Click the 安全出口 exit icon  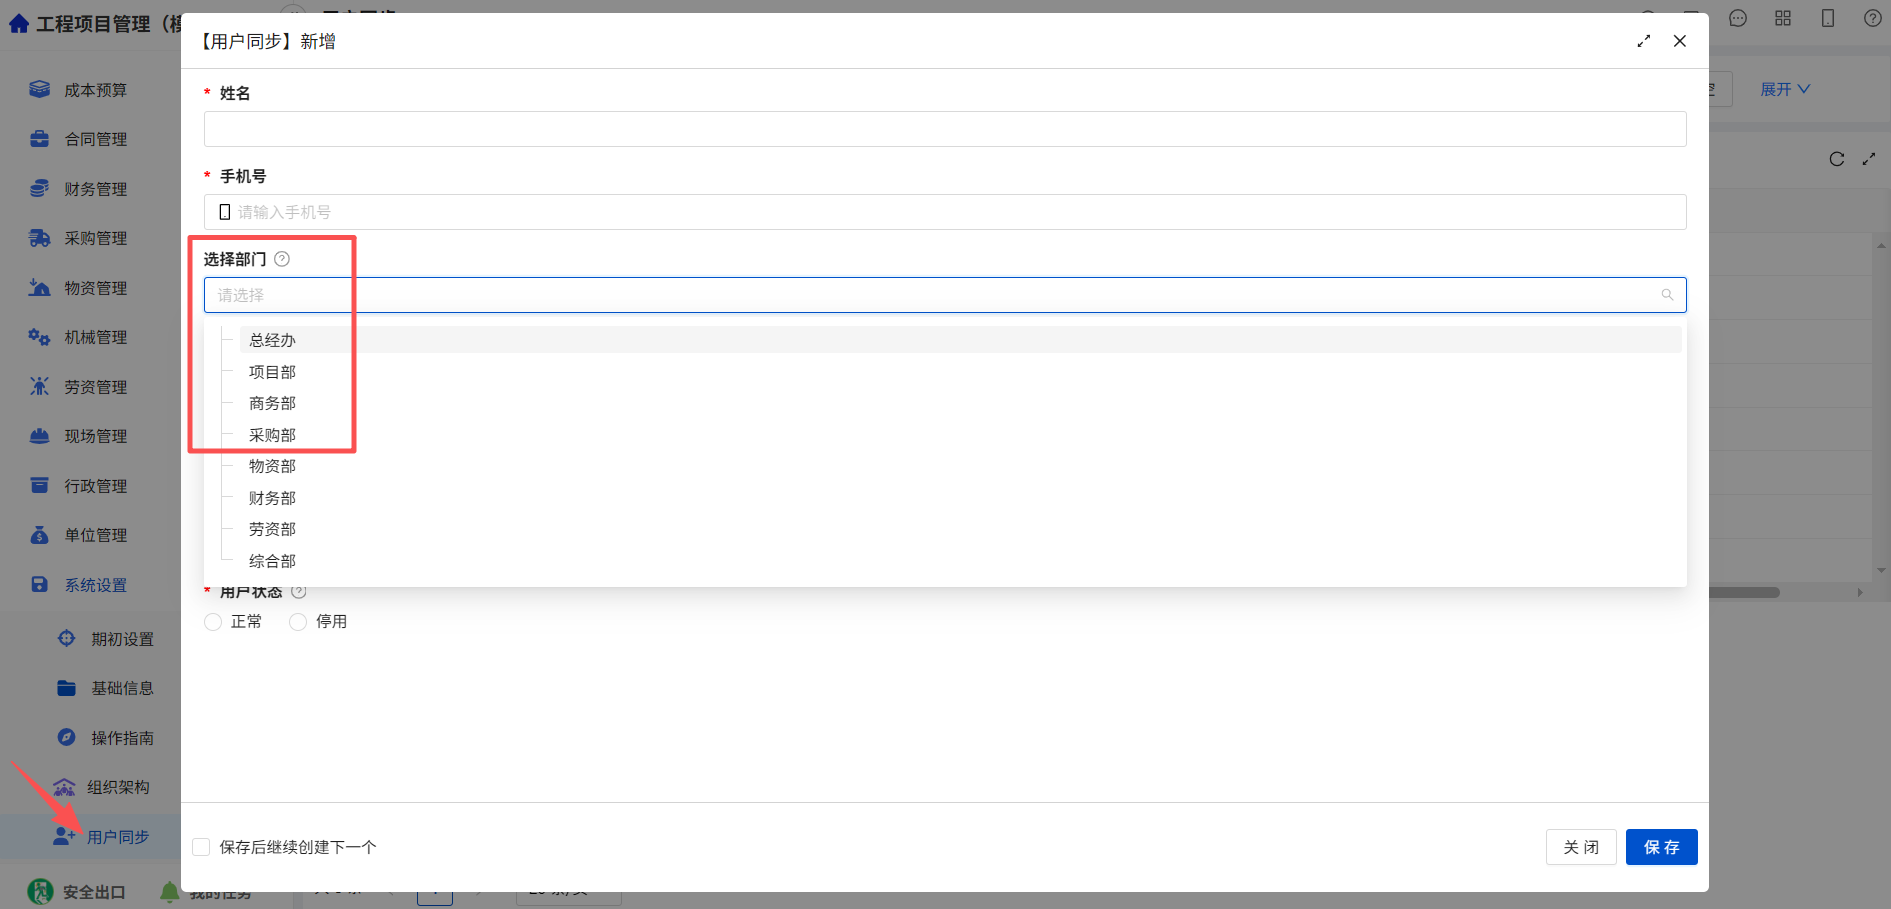coord(40,891)
